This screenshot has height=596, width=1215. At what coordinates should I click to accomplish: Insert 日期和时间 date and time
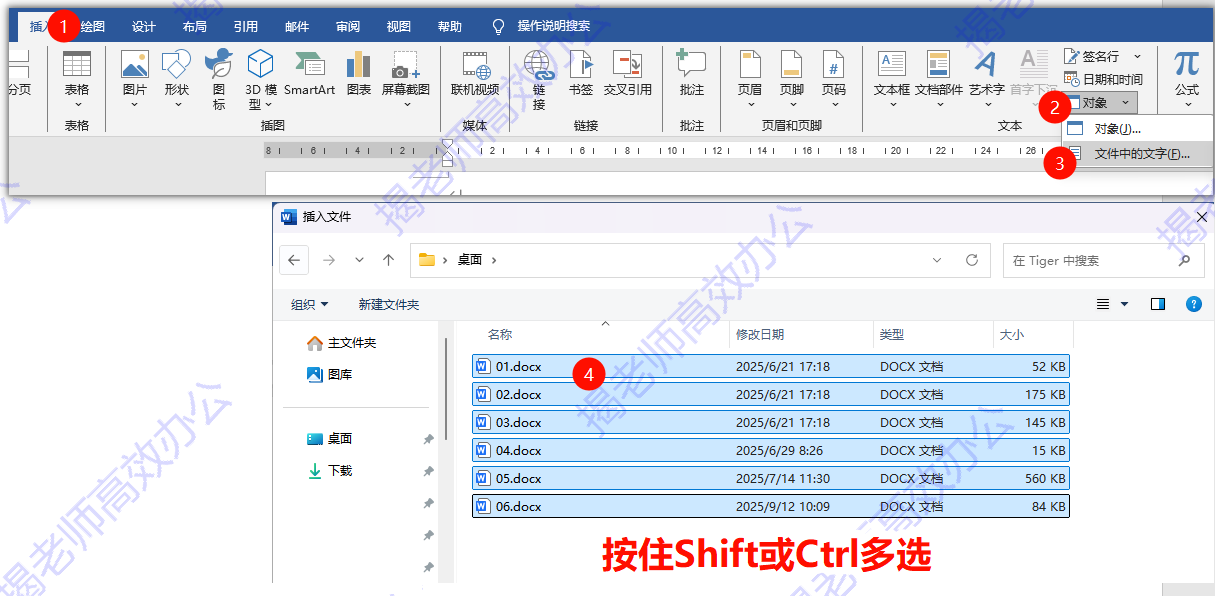click(1103, 79)
